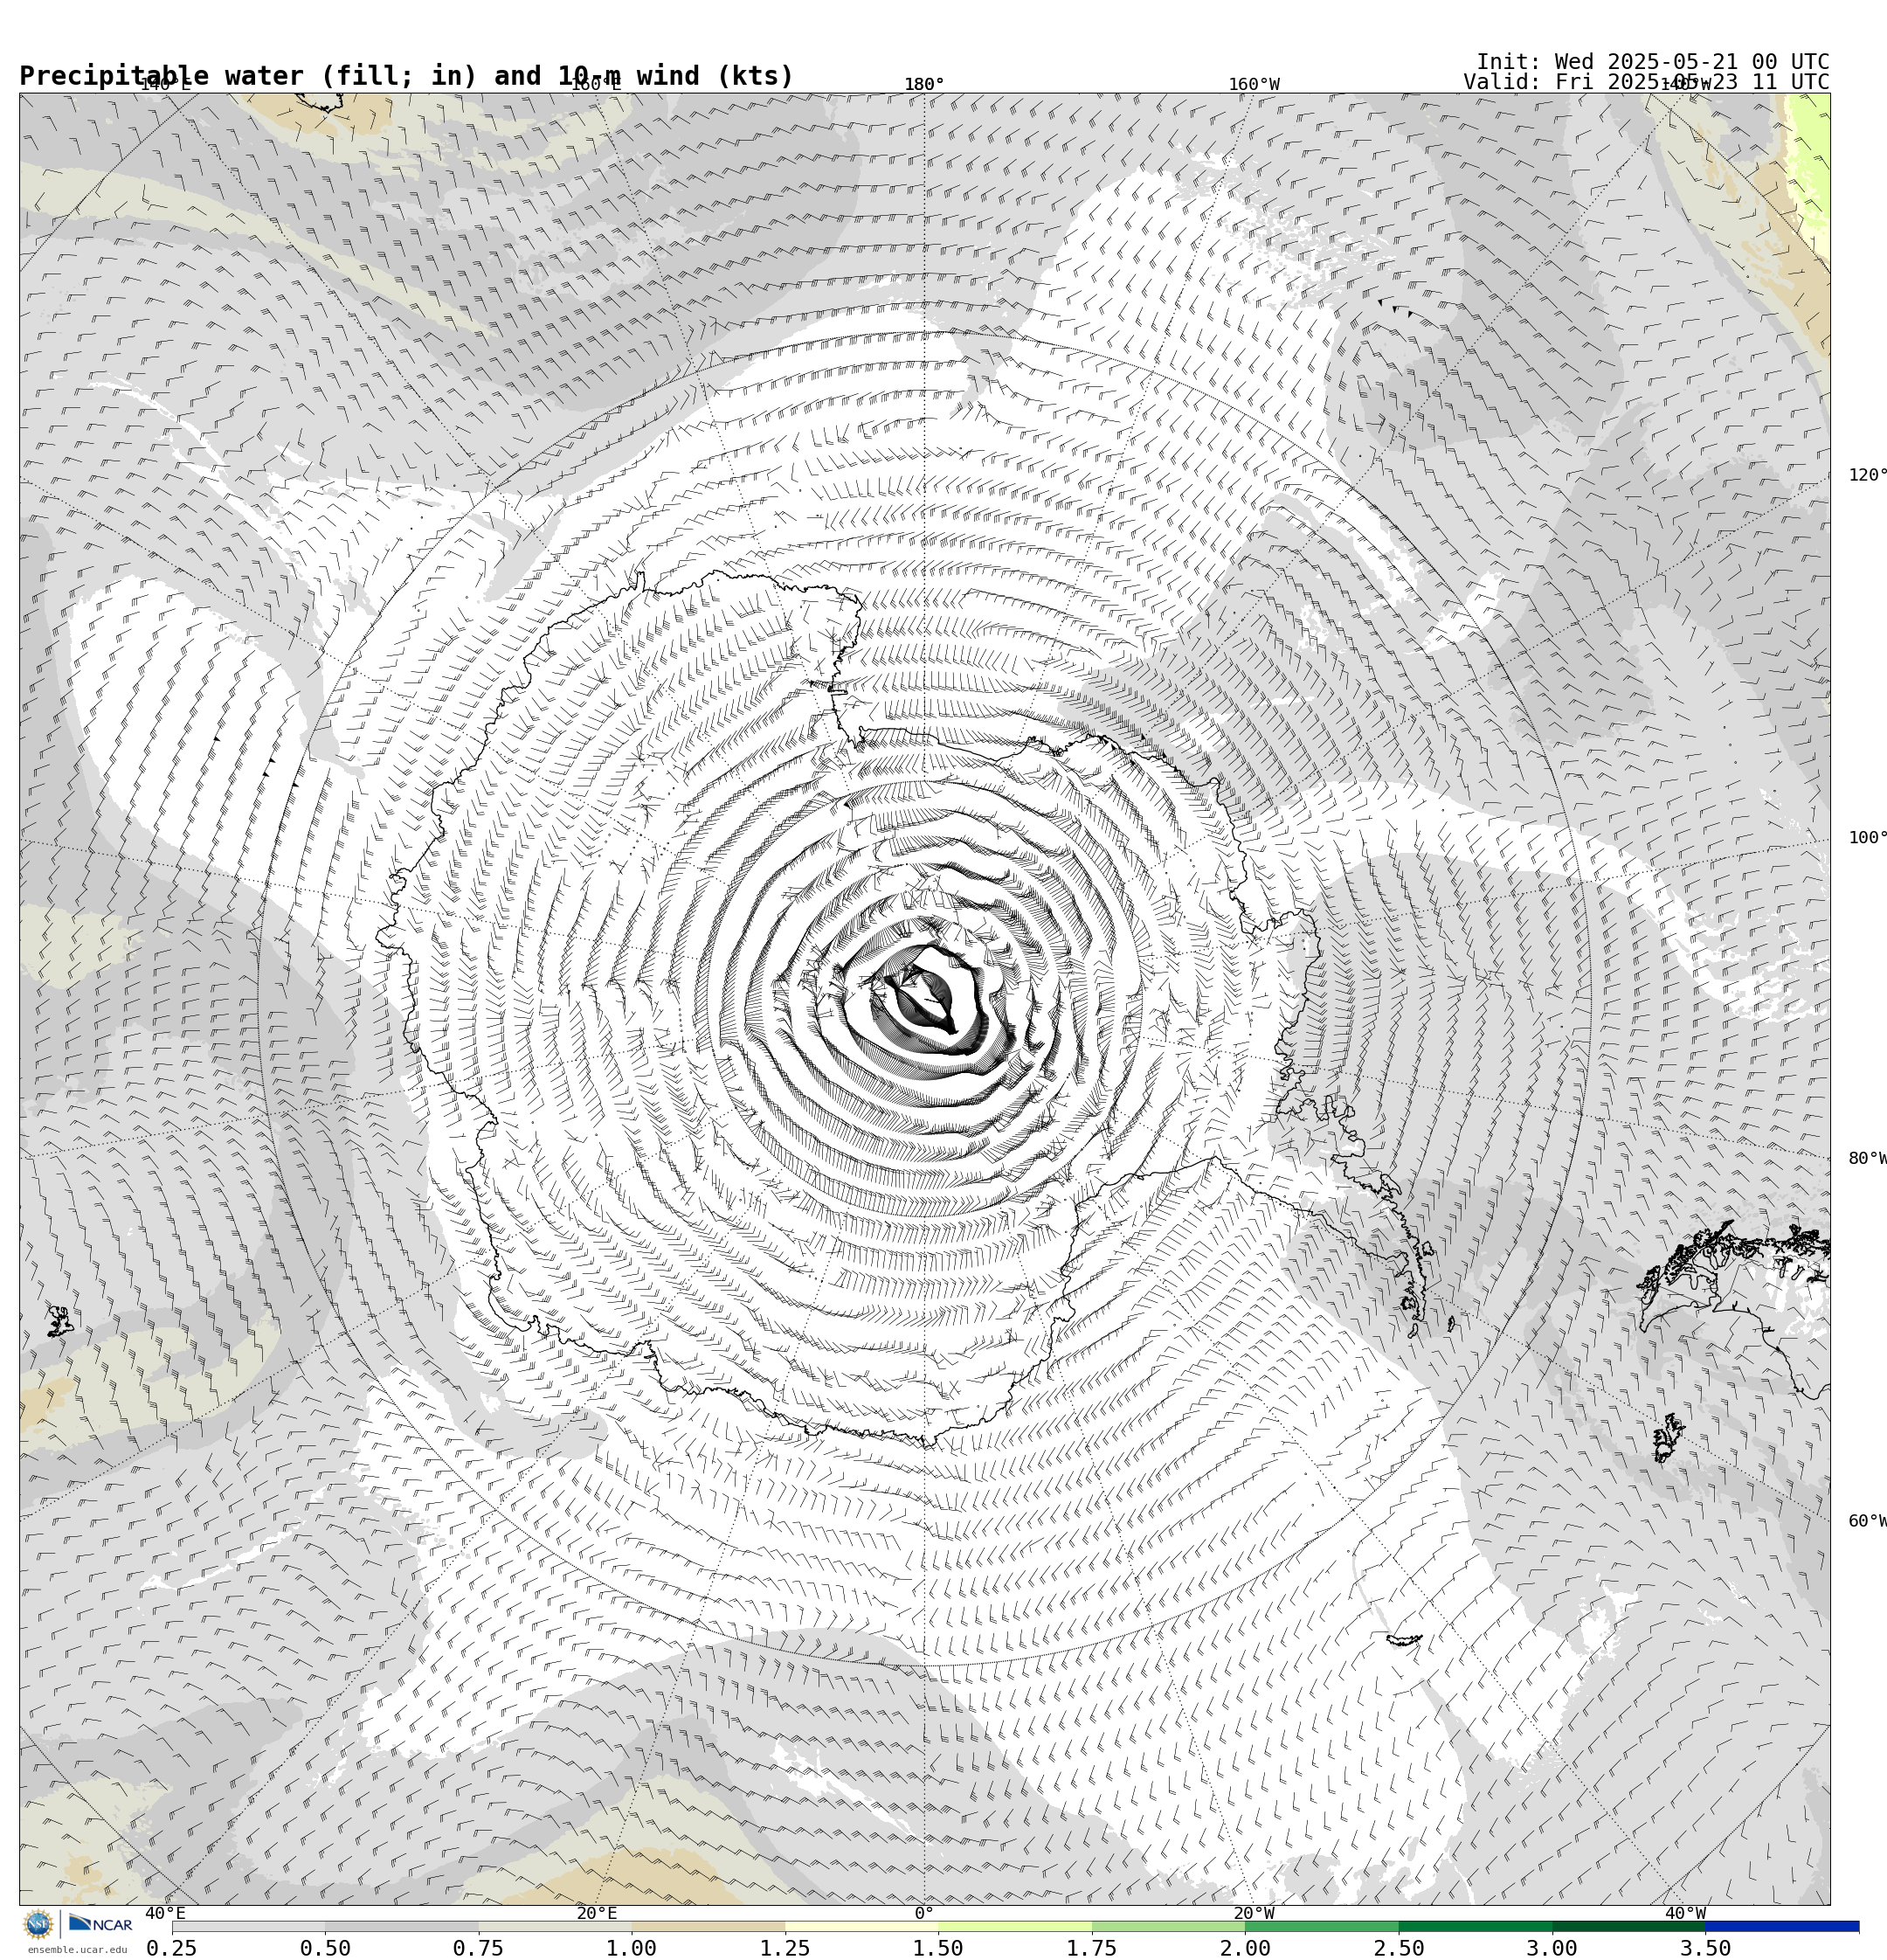Screen dimensions: 1887x1960
Task: Click the 'Valid: Fri 2025-05-23 11 UTC' text
Action: [x=1646, y=82]
